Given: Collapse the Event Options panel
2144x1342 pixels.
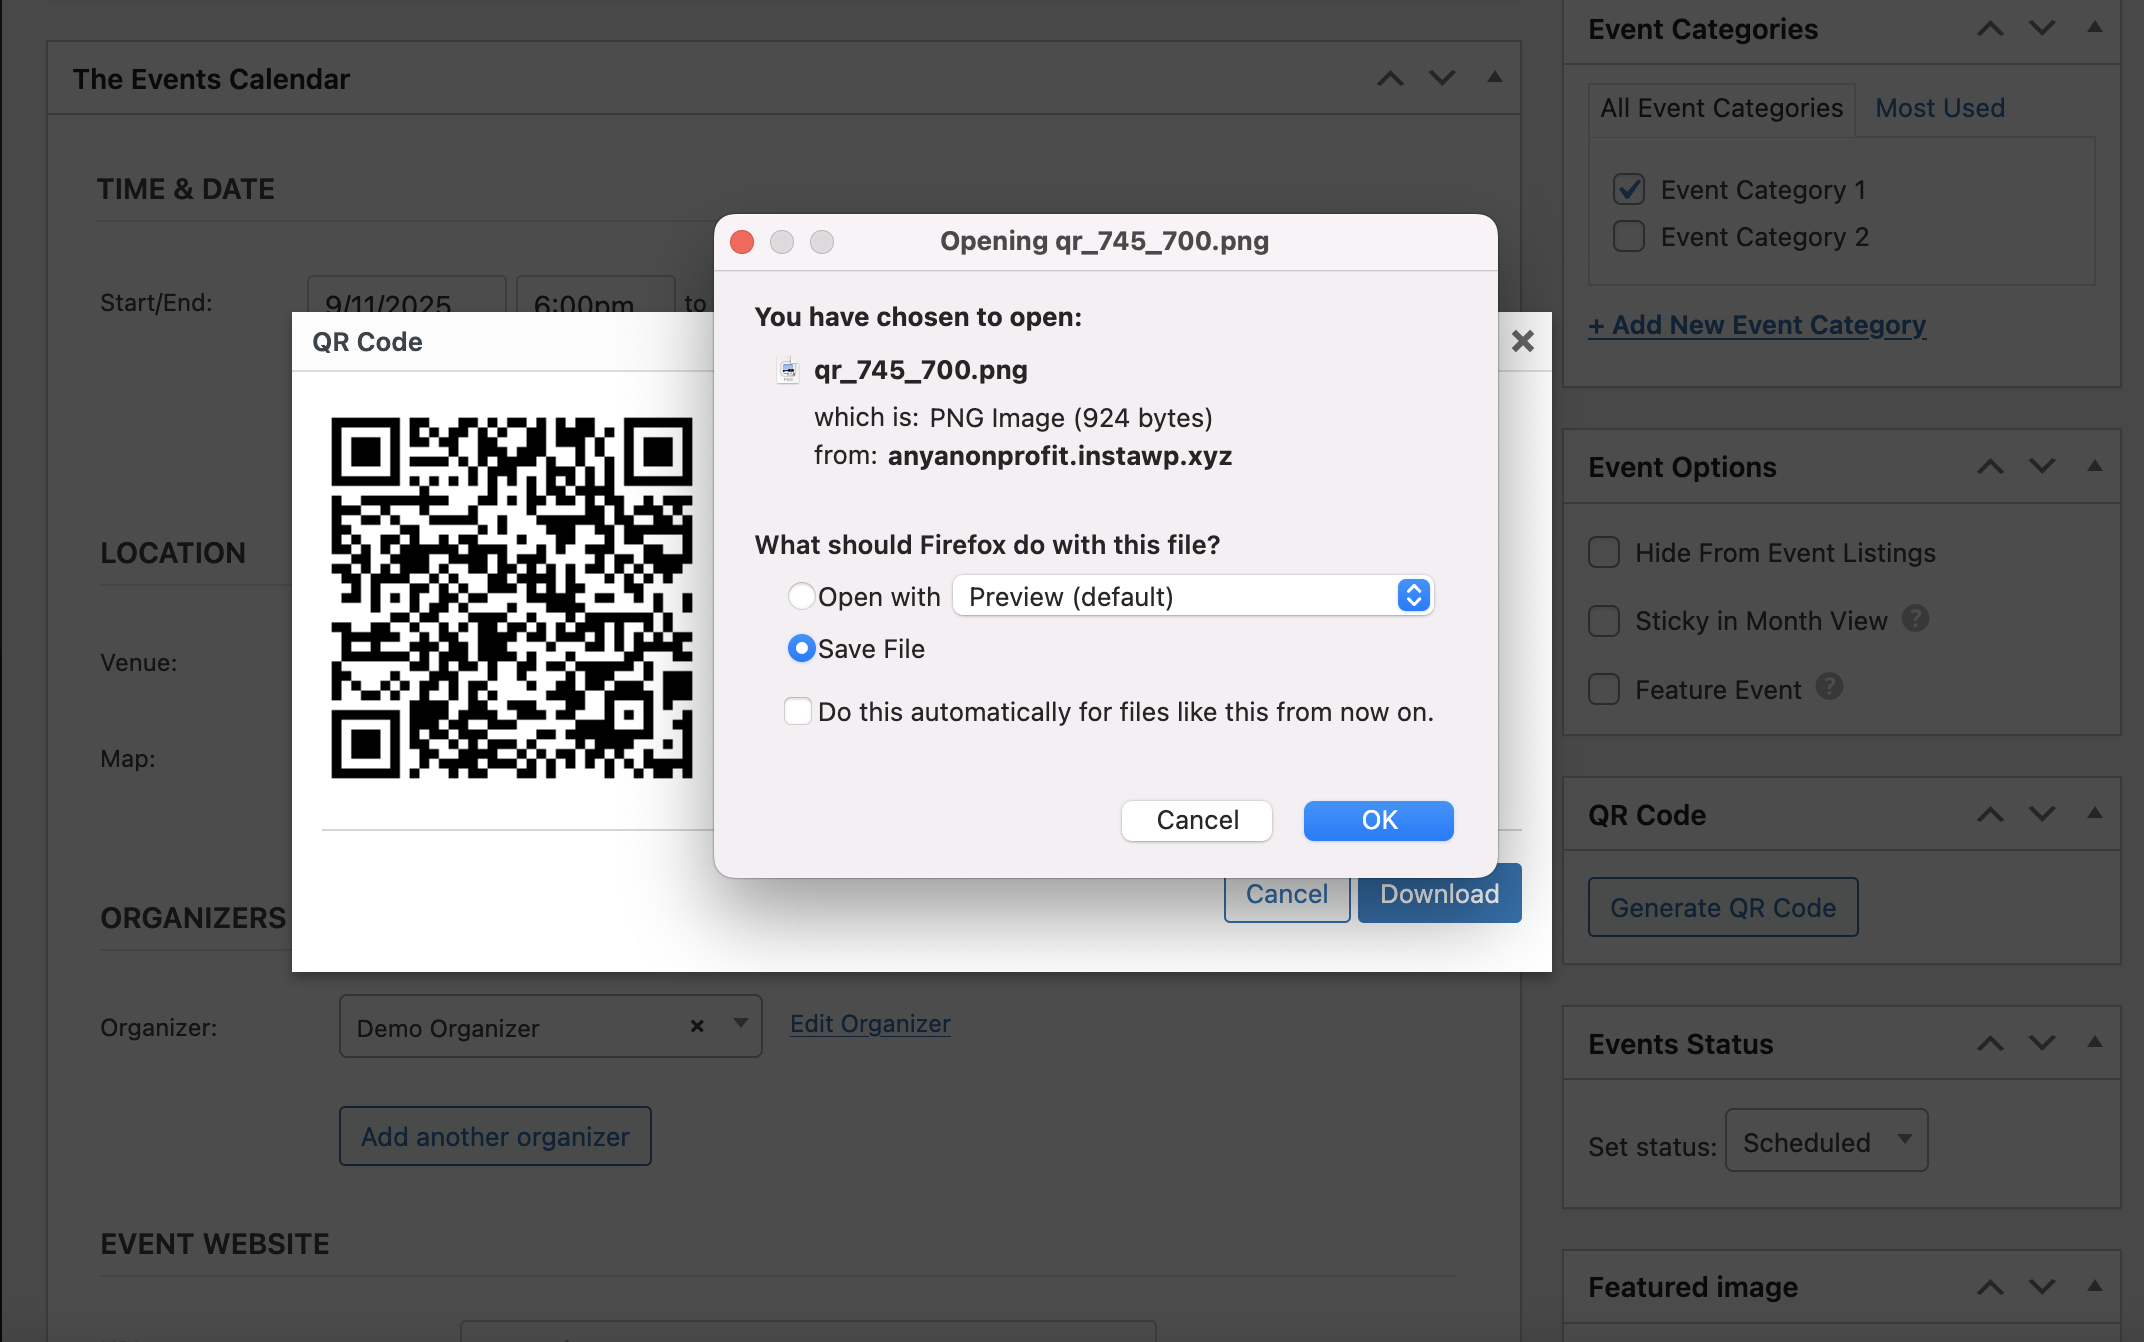Looking at the screenshot, I should click(2095, 466).
